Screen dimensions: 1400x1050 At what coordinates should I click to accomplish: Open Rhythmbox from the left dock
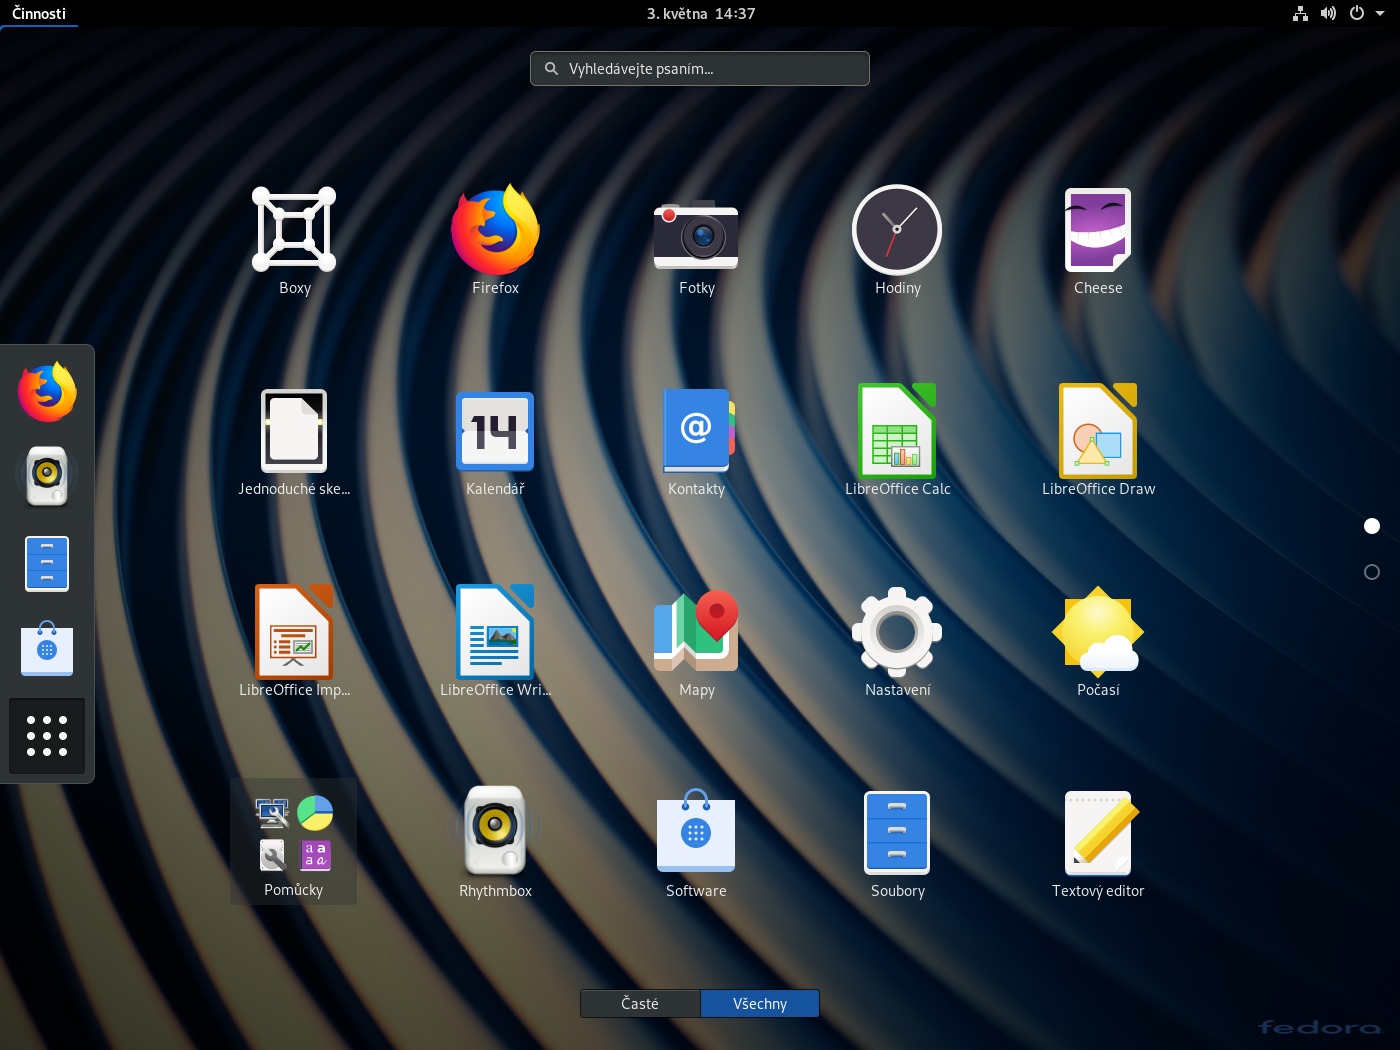pyautogui.click(x=47, y=476)
